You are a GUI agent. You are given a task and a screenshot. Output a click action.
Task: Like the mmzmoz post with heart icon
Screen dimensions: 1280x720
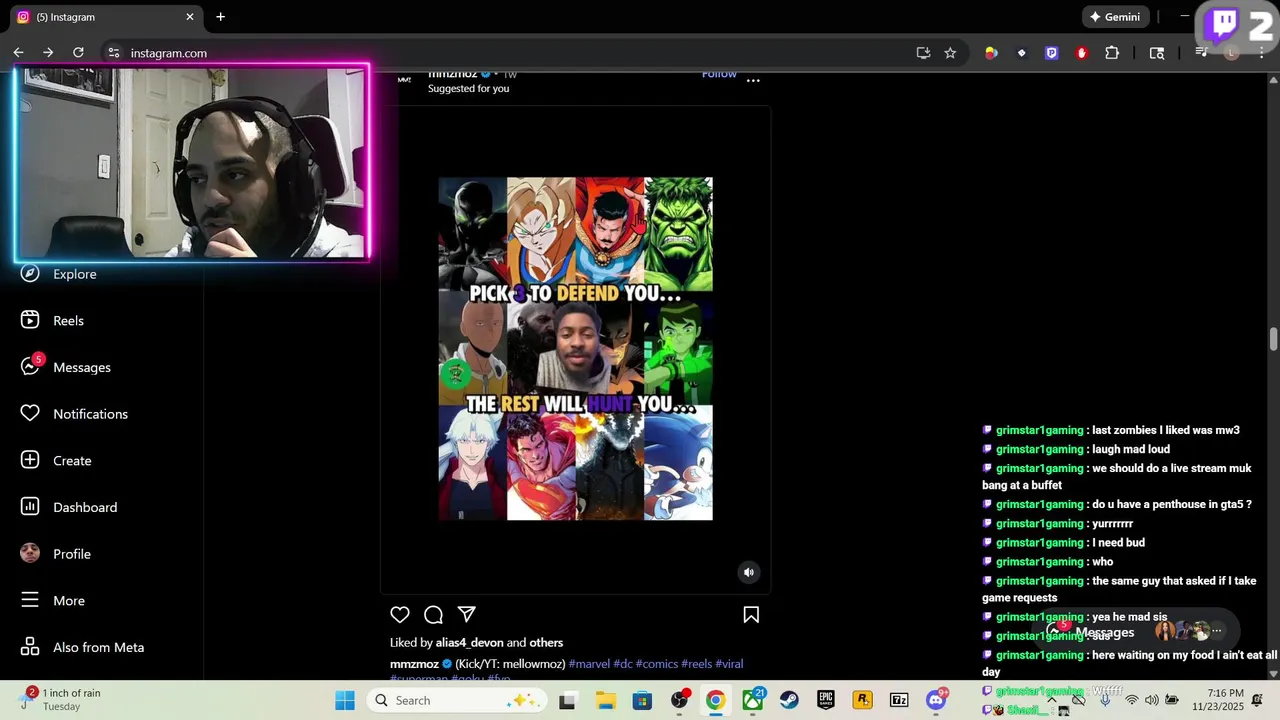point(400,615)
